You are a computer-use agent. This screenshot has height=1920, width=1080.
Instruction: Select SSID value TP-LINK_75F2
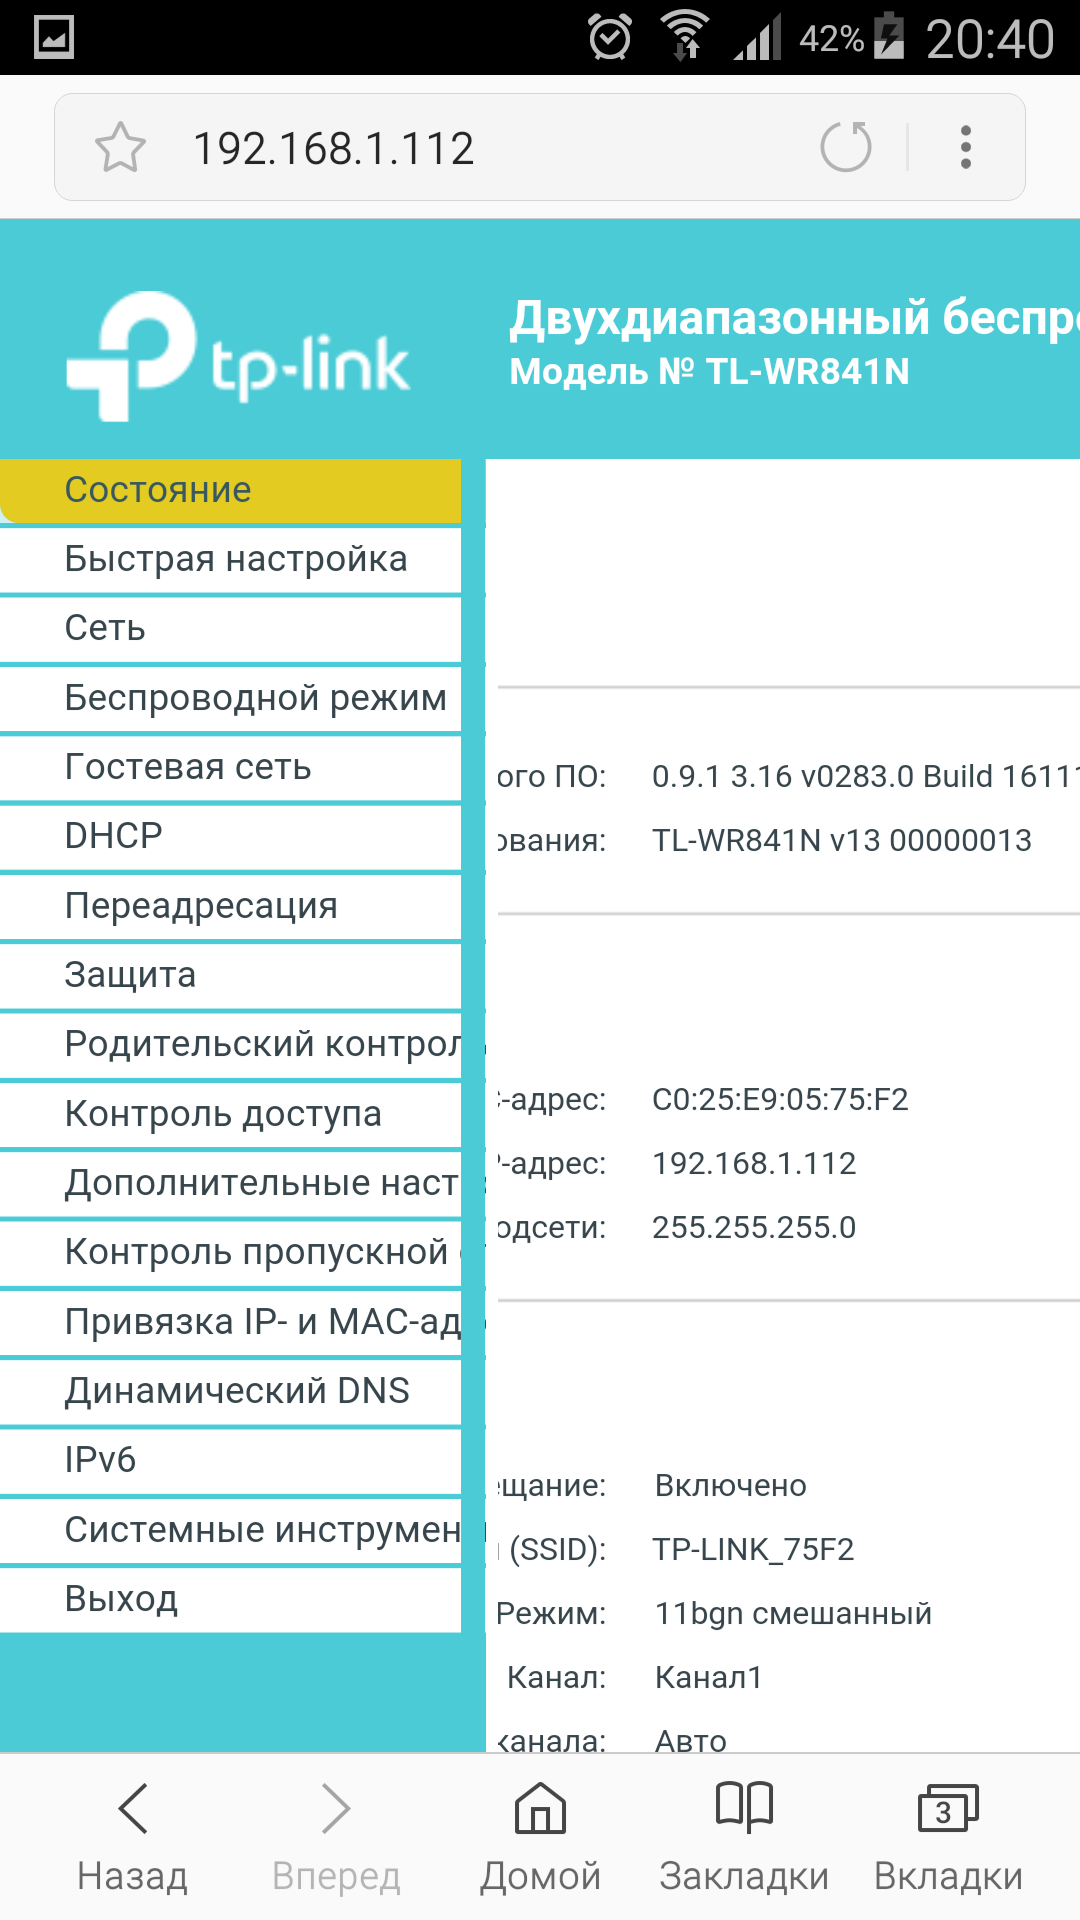point(753,1549)
